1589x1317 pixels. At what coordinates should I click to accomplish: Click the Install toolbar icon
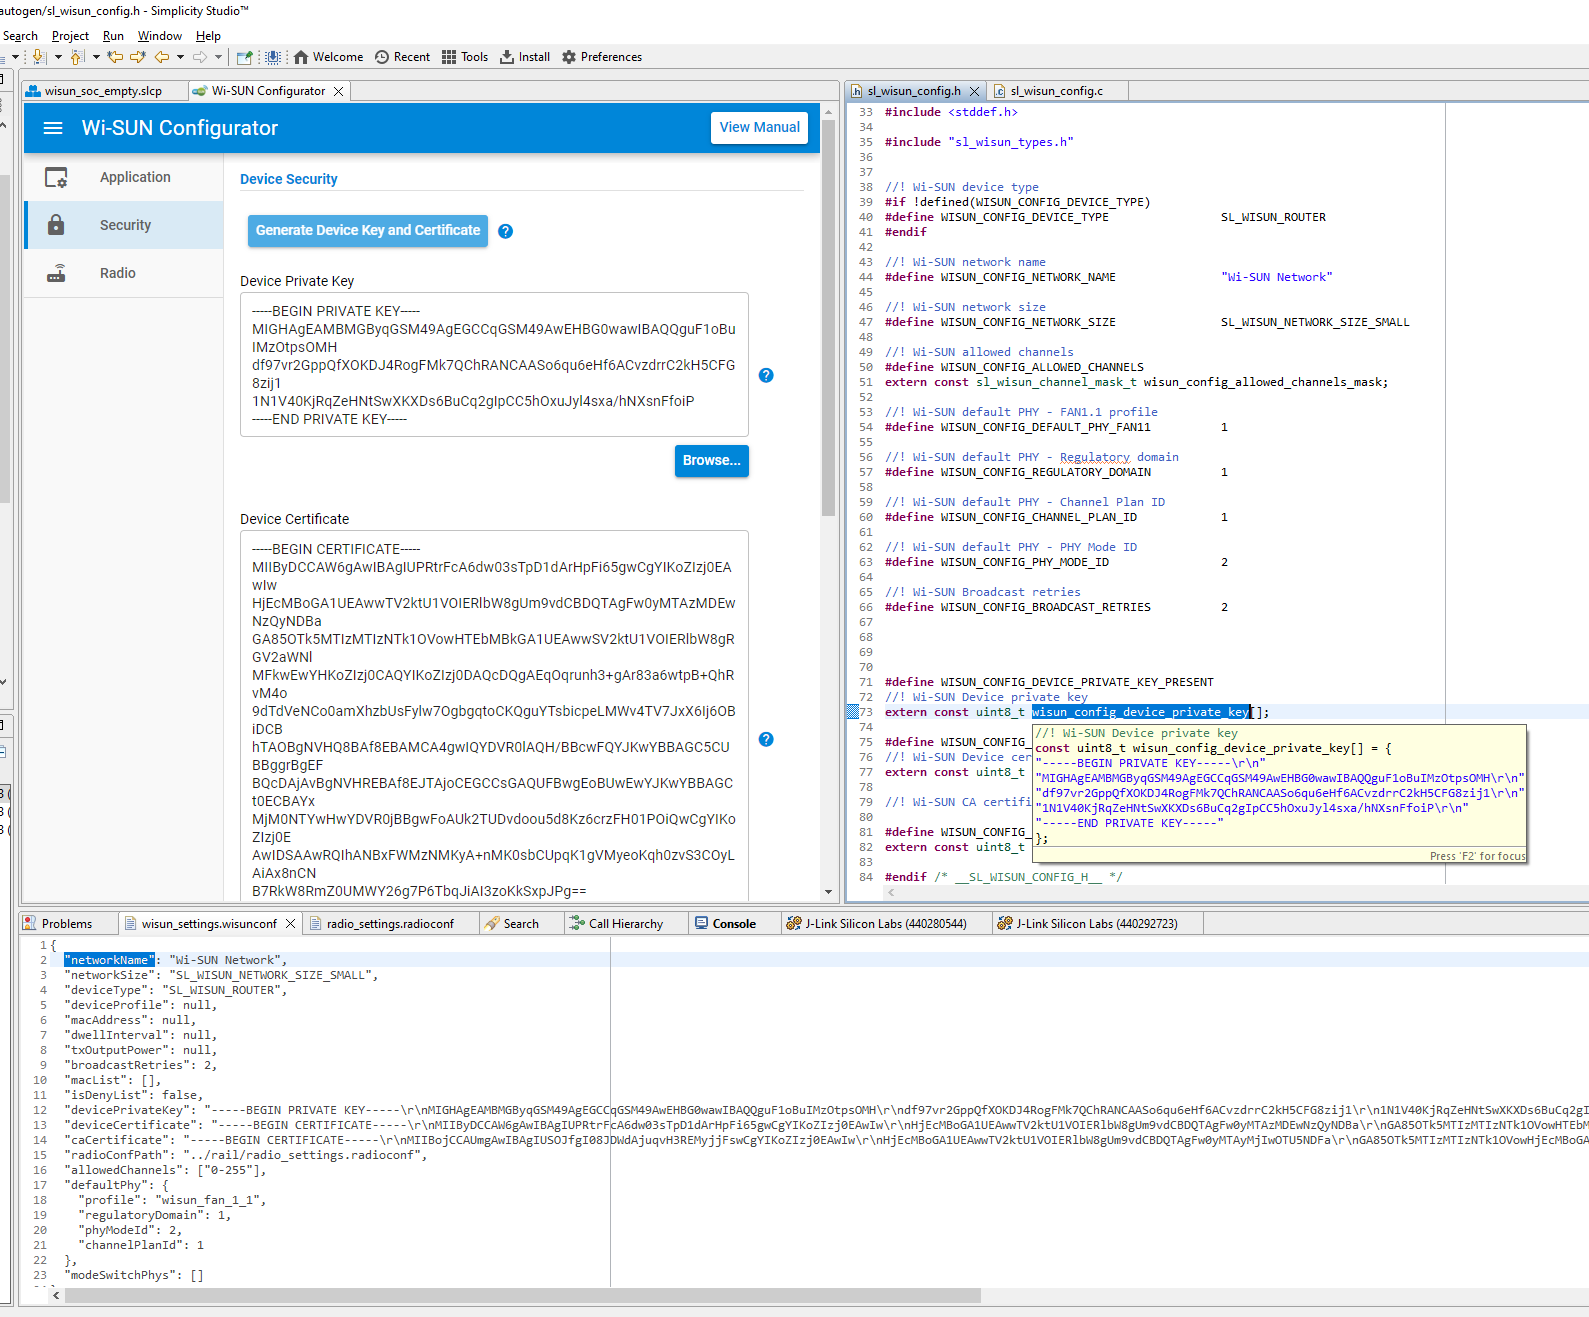[x=525, y=57]
